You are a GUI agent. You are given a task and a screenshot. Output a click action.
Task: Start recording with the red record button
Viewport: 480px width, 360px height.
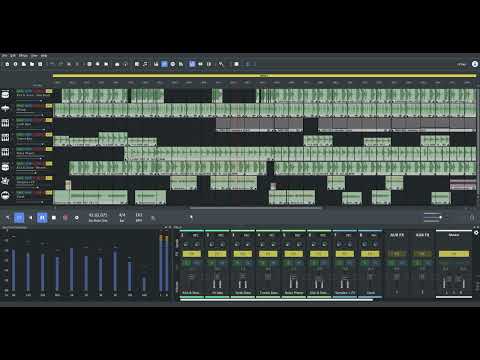(65, 218)
